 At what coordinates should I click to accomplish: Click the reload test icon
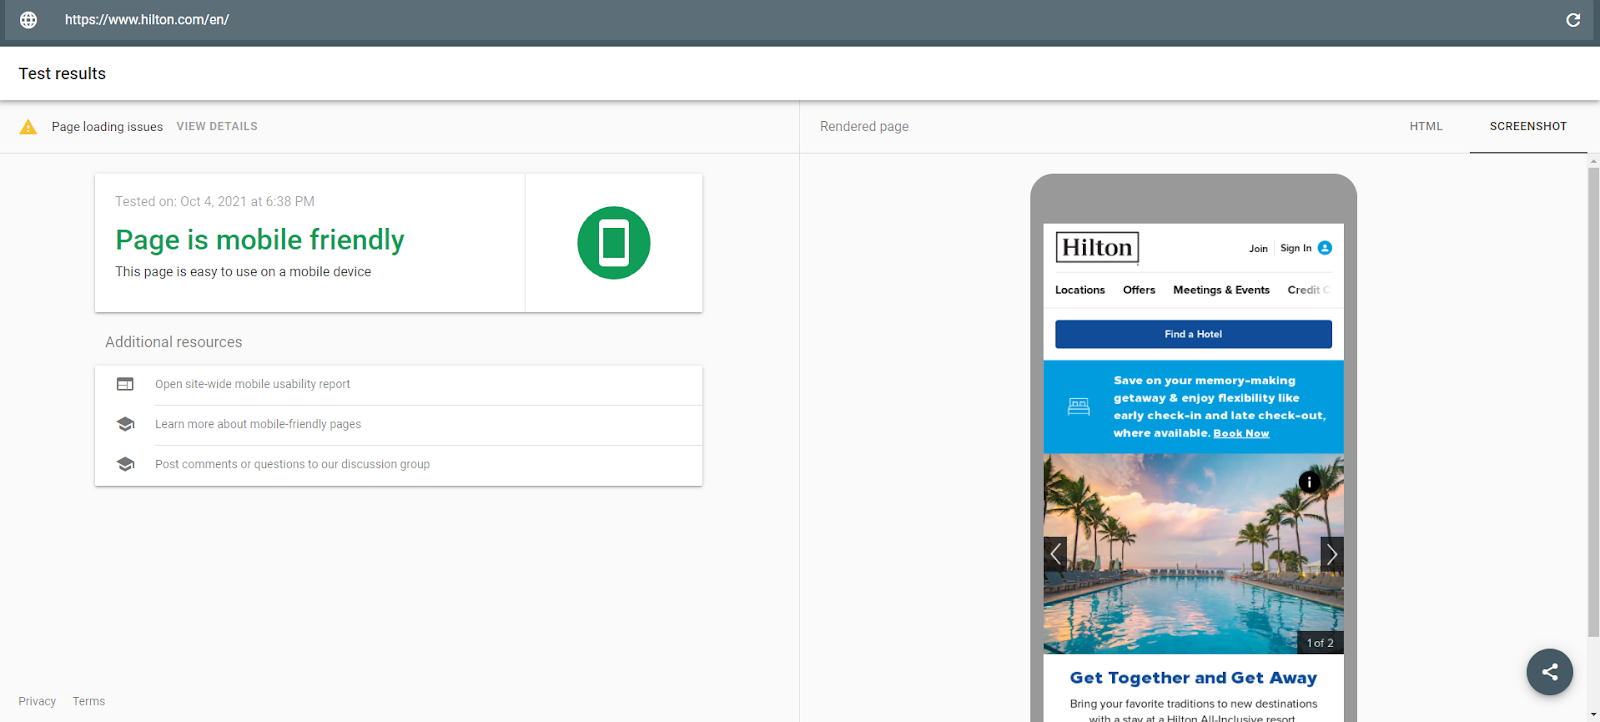[x=1573, y=20]
